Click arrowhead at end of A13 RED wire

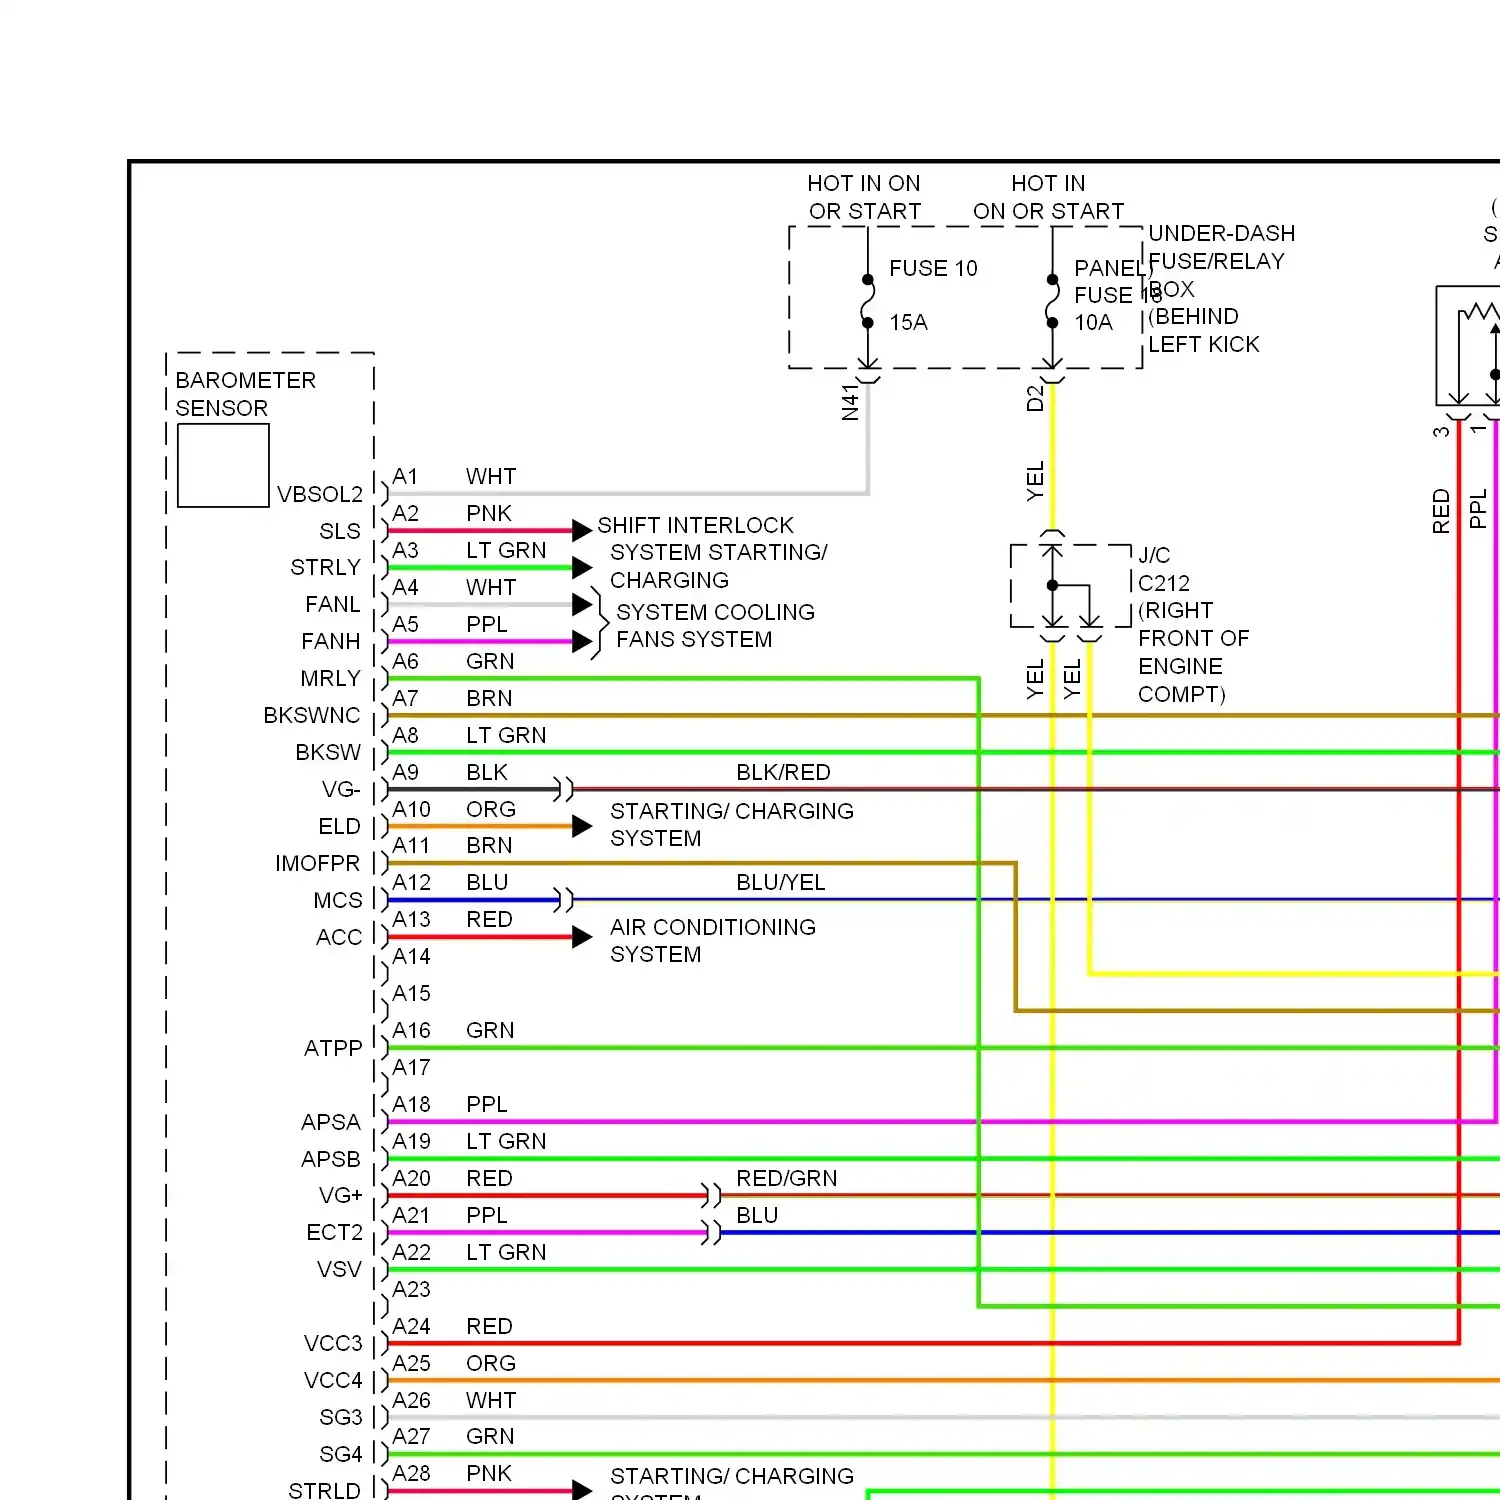[x=582, y=938]
